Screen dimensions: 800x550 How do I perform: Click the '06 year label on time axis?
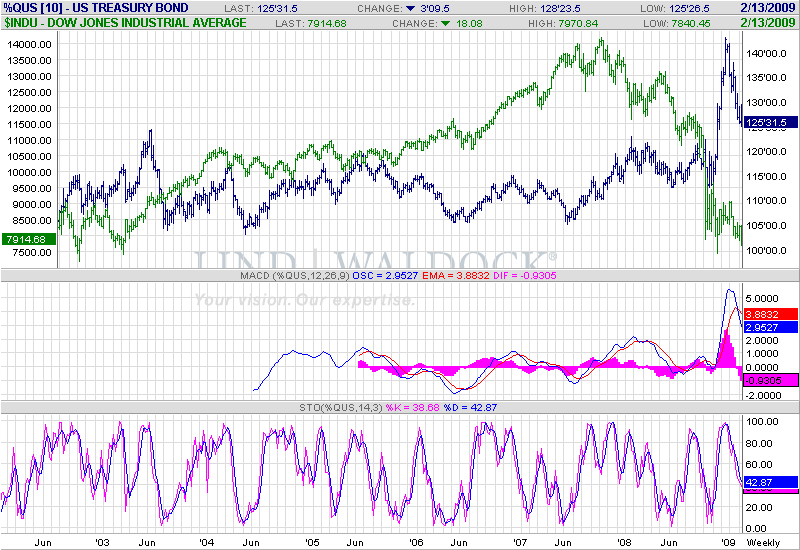coord(416,542)
